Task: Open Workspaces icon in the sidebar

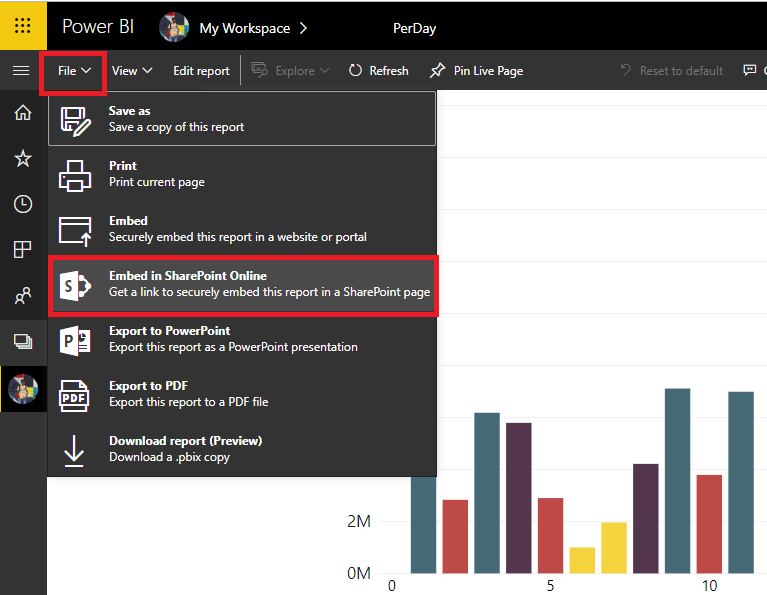Action: pyautogui.click(x=23, y=341)
